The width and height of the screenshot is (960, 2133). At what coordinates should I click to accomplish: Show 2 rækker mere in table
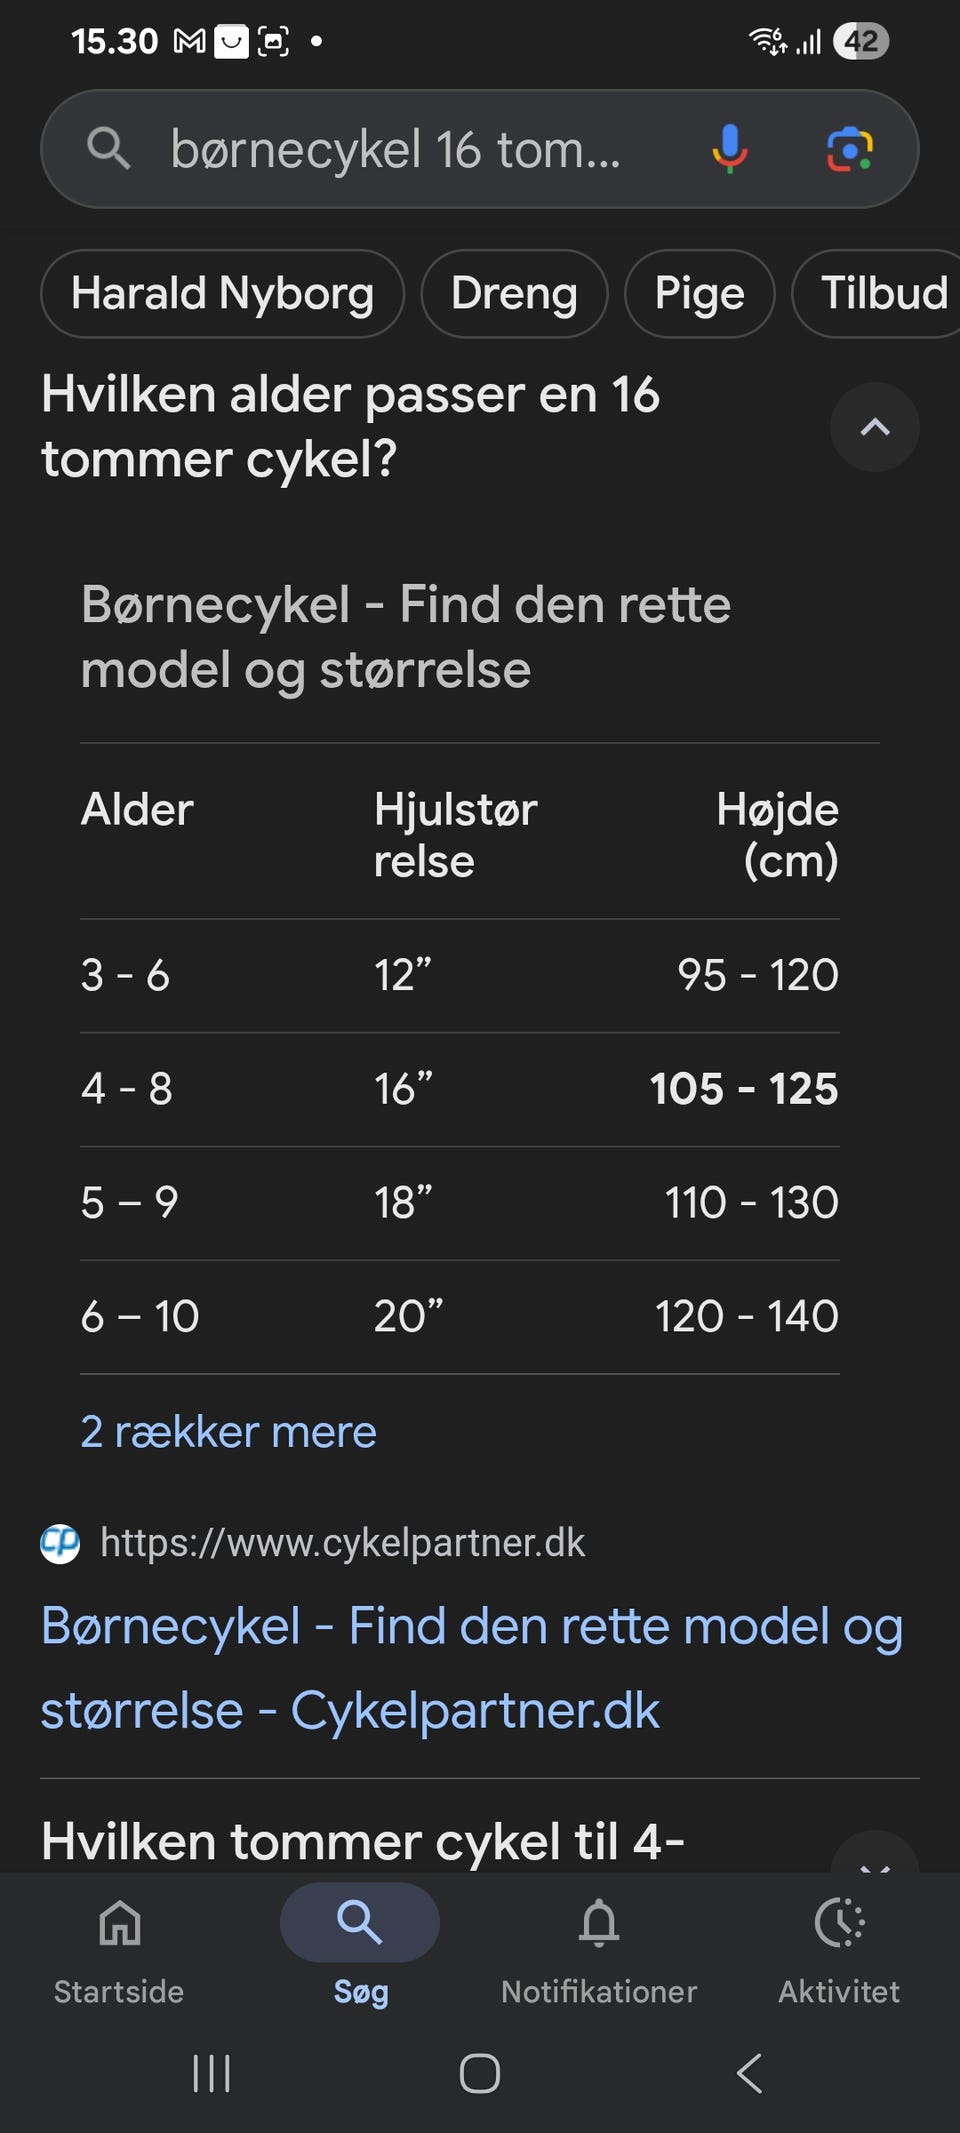pos(228,1432)
